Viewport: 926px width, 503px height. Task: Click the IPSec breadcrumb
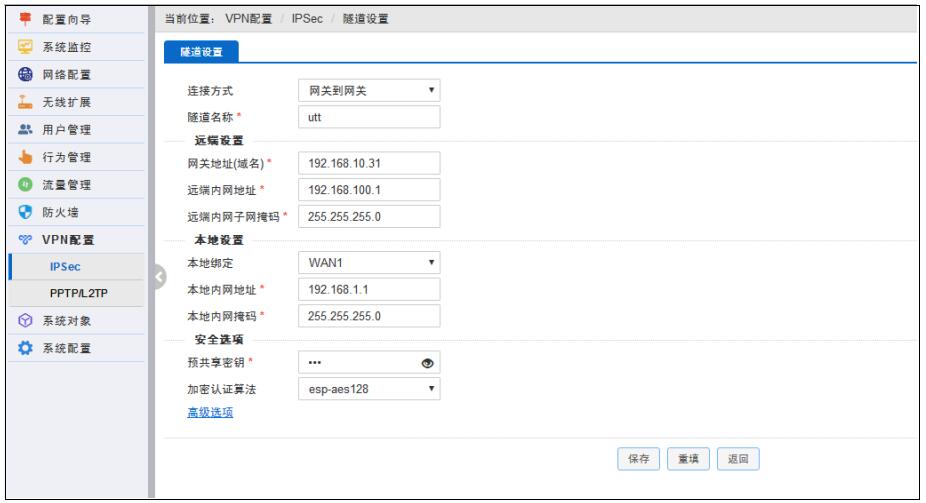pyautogui.click(x=307, y=19)
